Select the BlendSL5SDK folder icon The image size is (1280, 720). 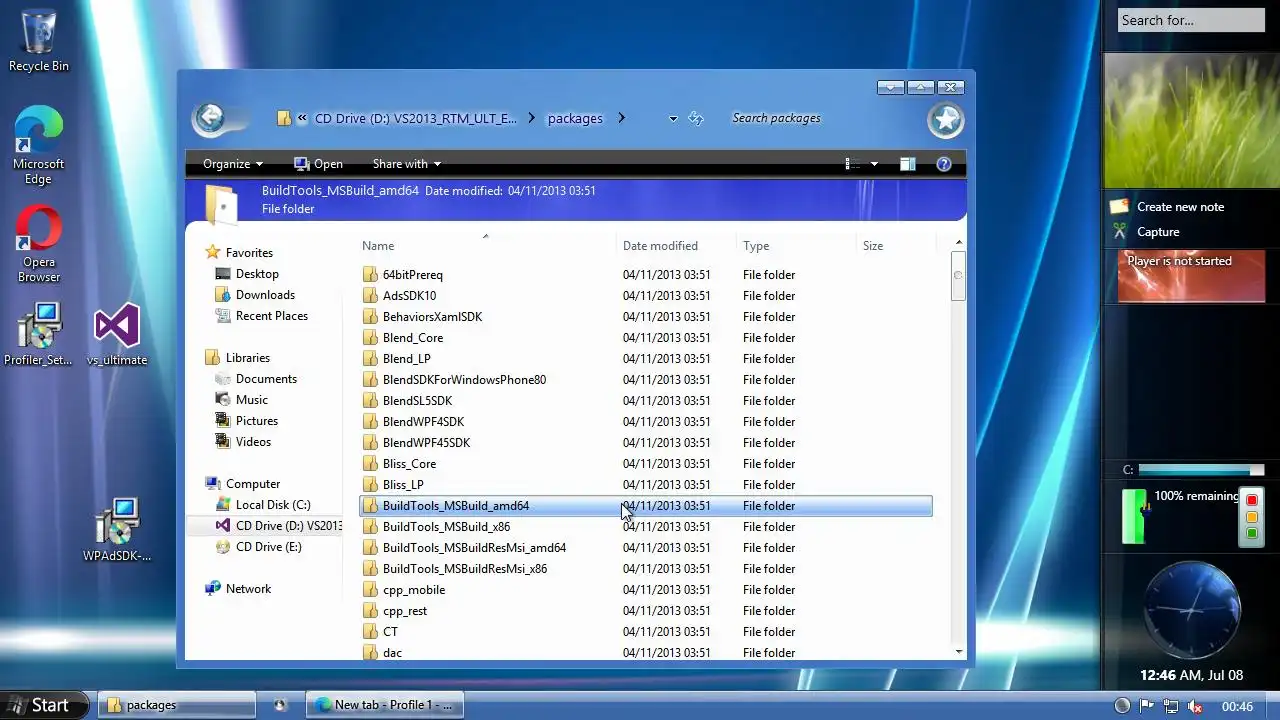tap(370, 400)
